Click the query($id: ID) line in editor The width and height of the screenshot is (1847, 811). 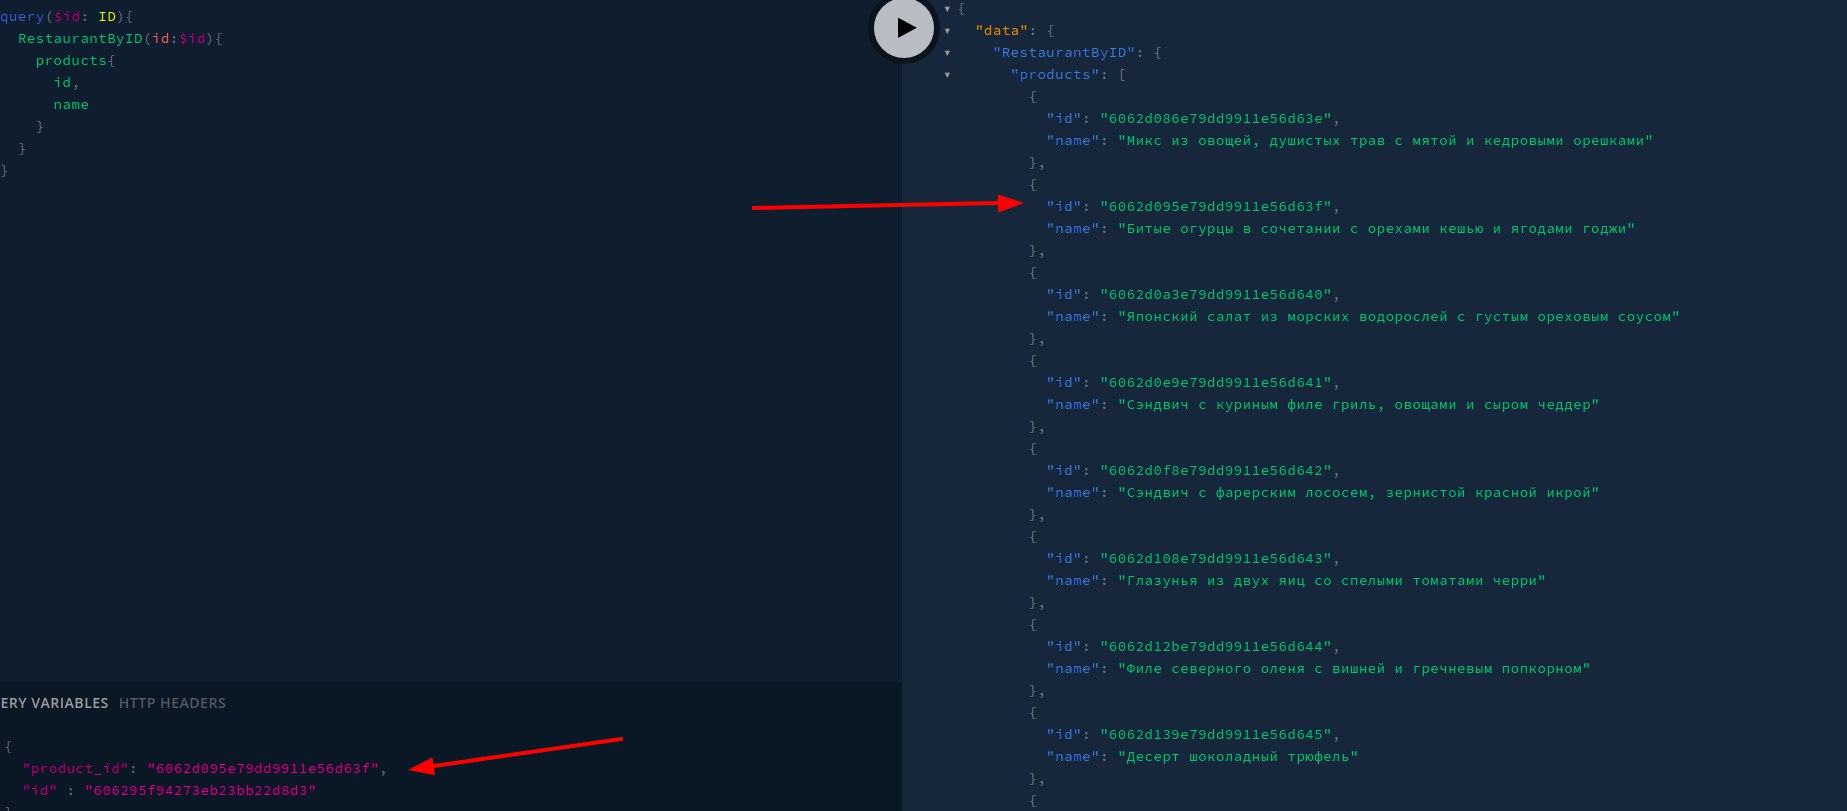point(66,17)
